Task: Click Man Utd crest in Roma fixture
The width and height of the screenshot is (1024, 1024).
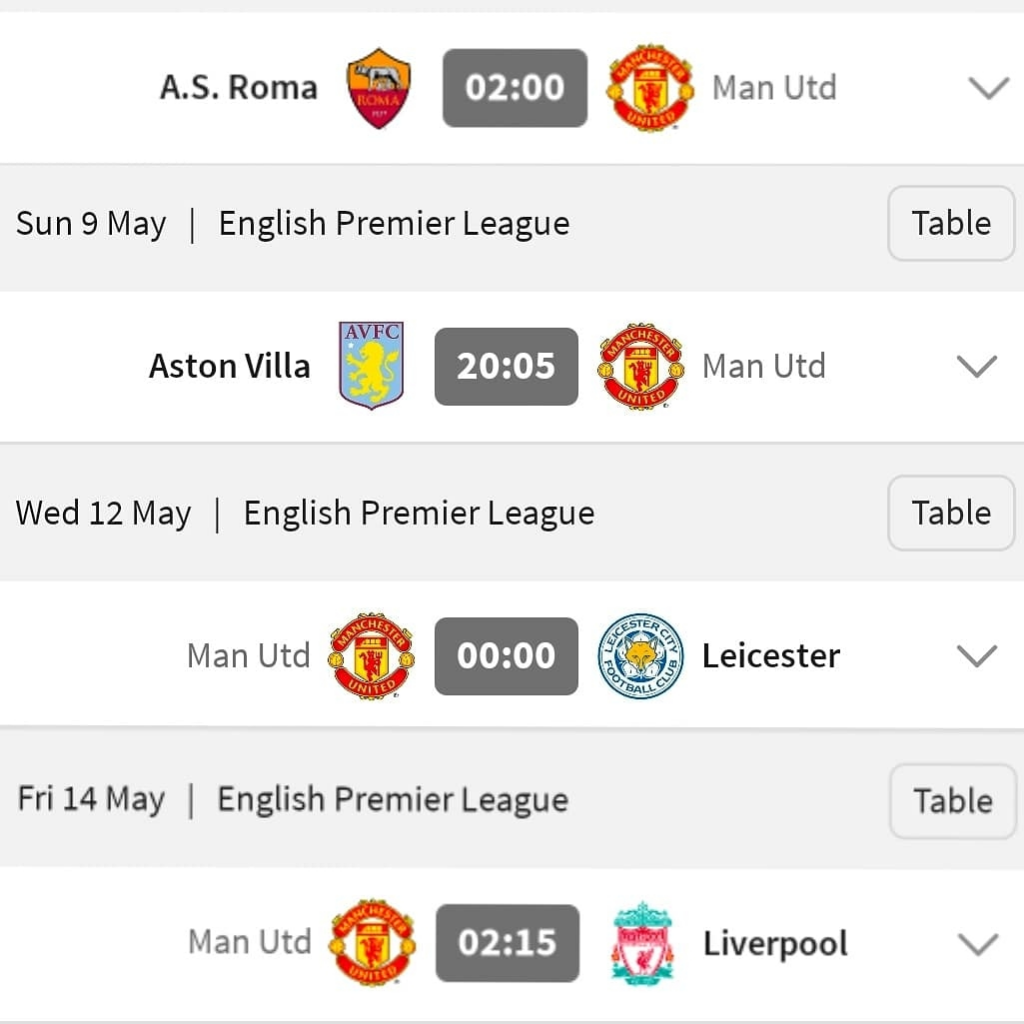Action: click(x=650, y=88)
